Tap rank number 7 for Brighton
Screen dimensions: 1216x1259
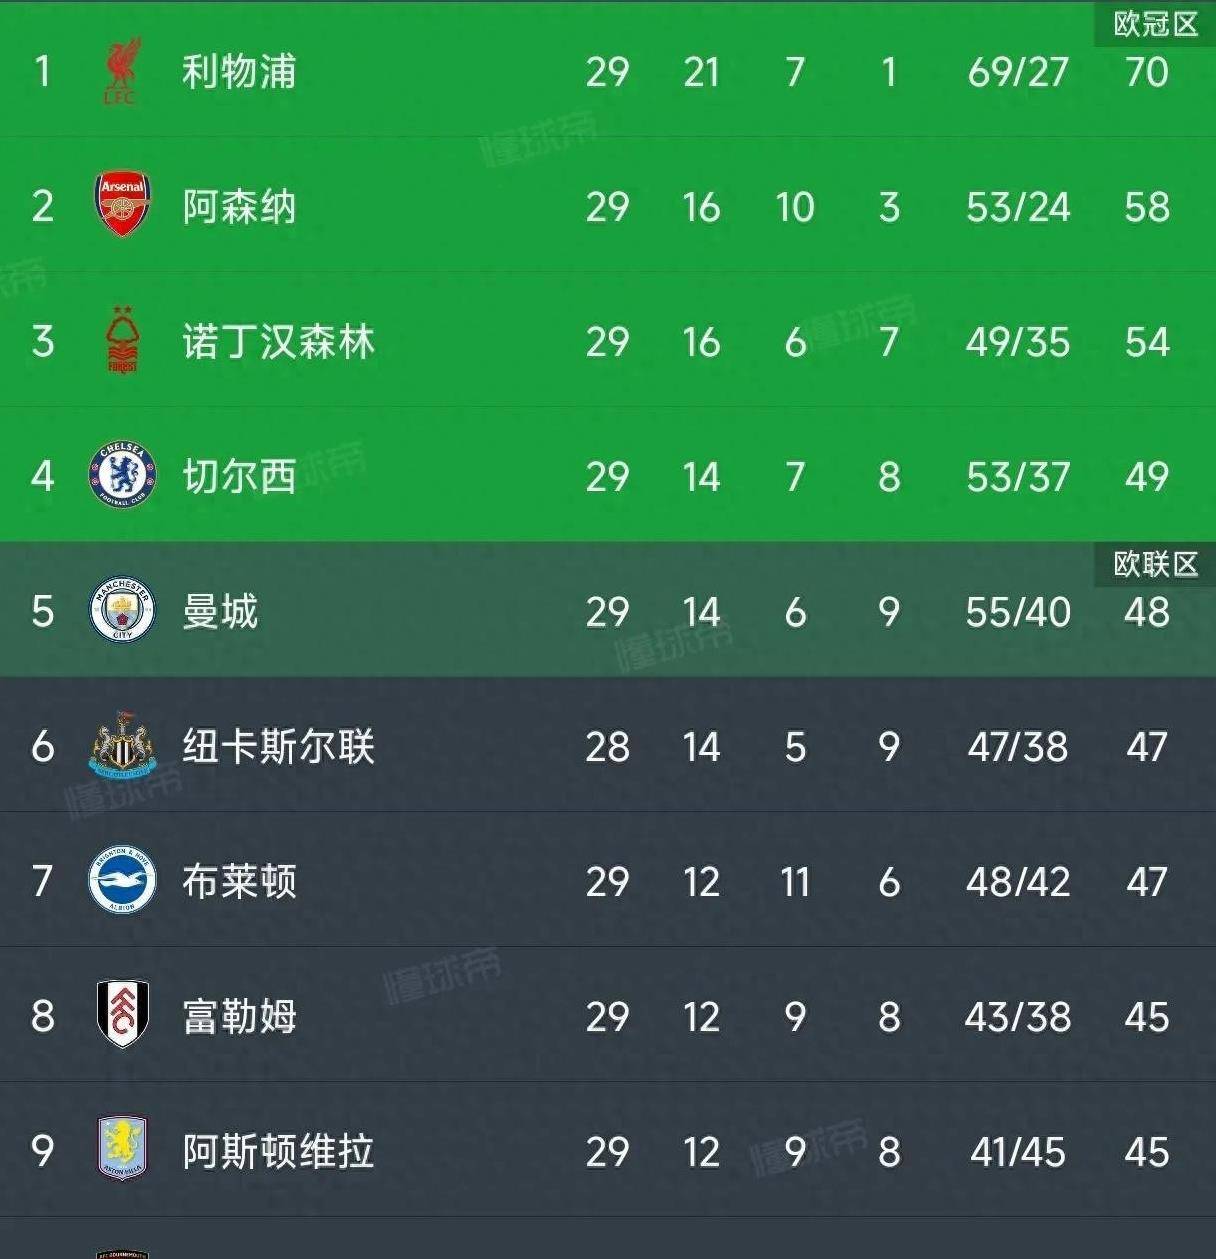[x=42, y=881]
